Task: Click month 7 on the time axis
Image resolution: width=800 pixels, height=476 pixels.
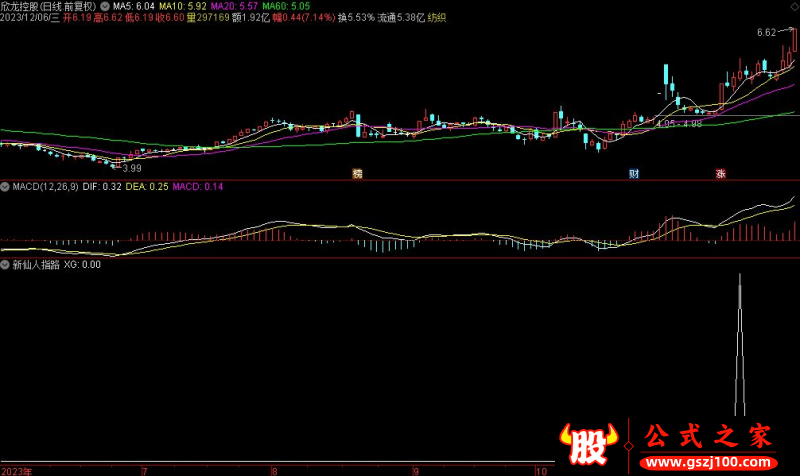Action: (145, 471)
